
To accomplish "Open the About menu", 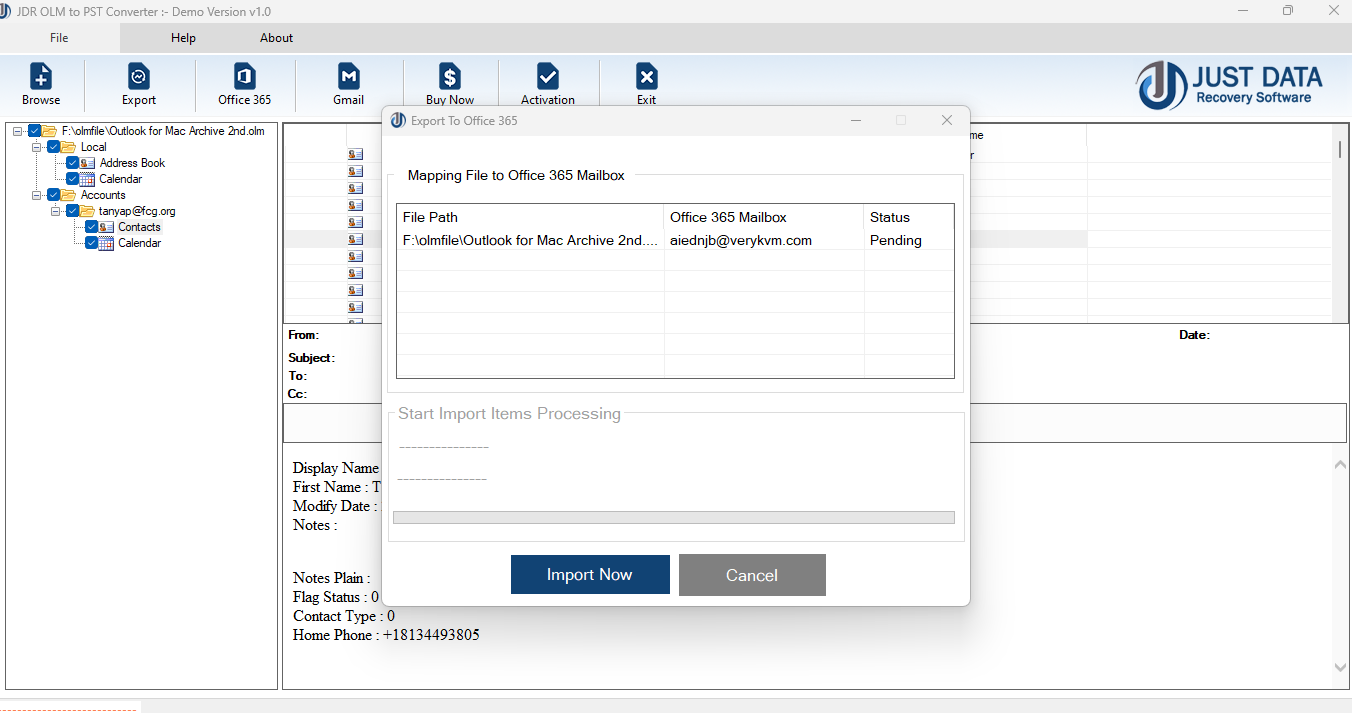I will point(277,38).
